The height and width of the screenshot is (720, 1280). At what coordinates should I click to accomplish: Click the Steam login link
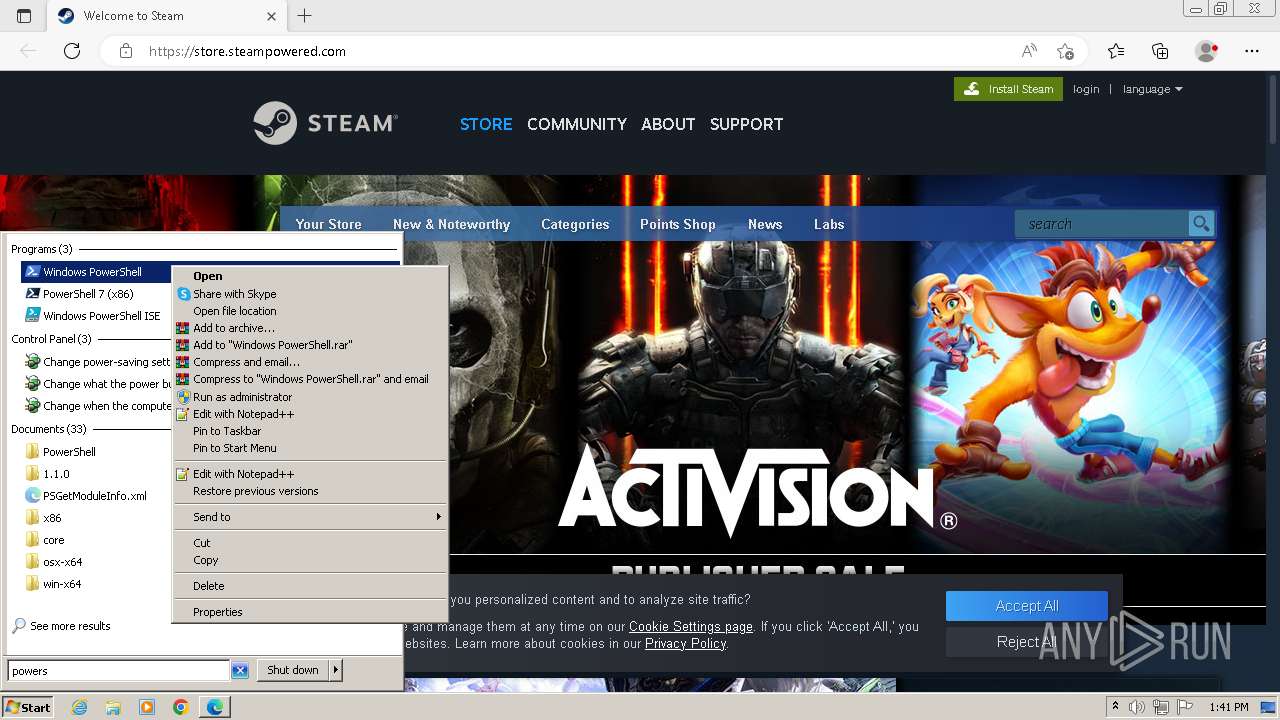tap(1086, 89)
